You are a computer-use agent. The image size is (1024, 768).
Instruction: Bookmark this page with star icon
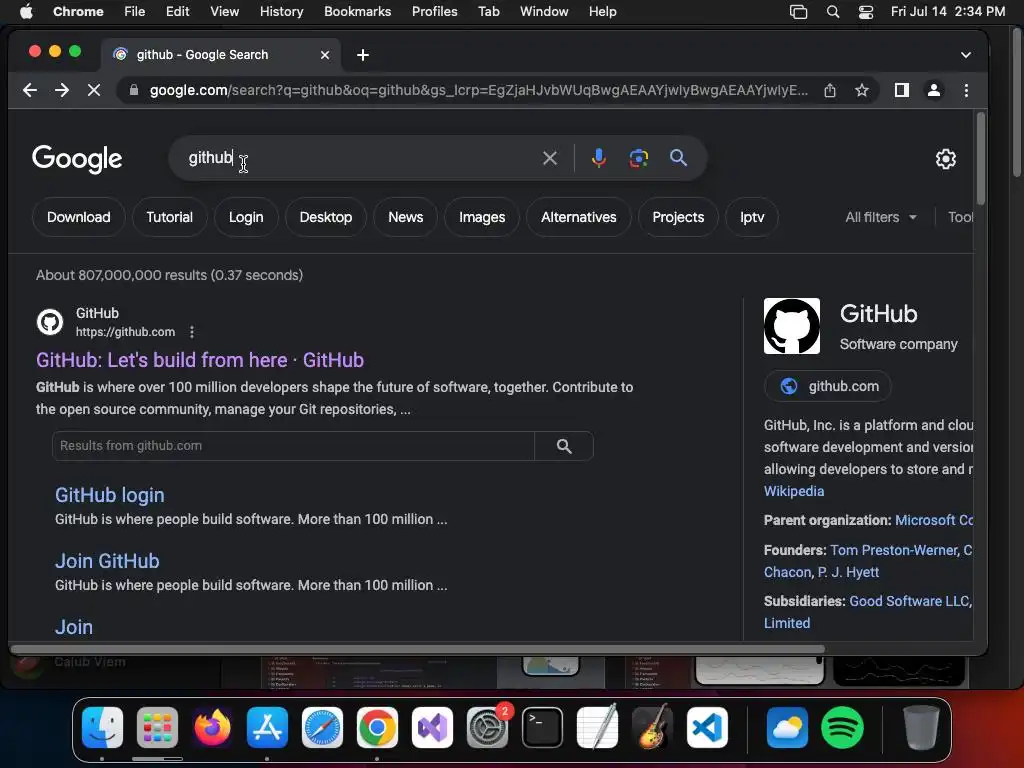862,90
